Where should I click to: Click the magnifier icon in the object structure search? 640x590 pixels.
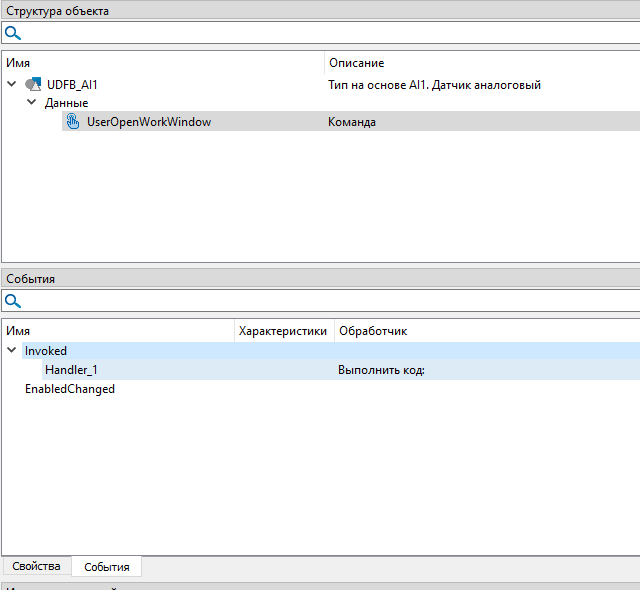pos(13,33)
